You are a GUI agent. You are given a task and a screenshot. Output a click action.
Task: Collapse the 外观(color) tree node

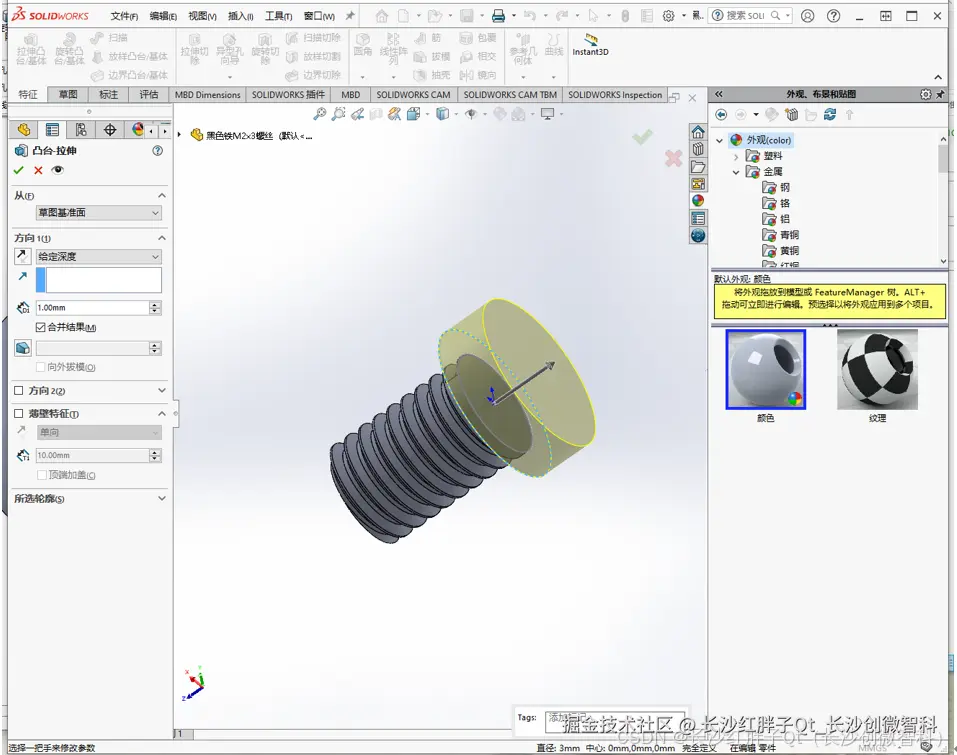tap(720, 140)
